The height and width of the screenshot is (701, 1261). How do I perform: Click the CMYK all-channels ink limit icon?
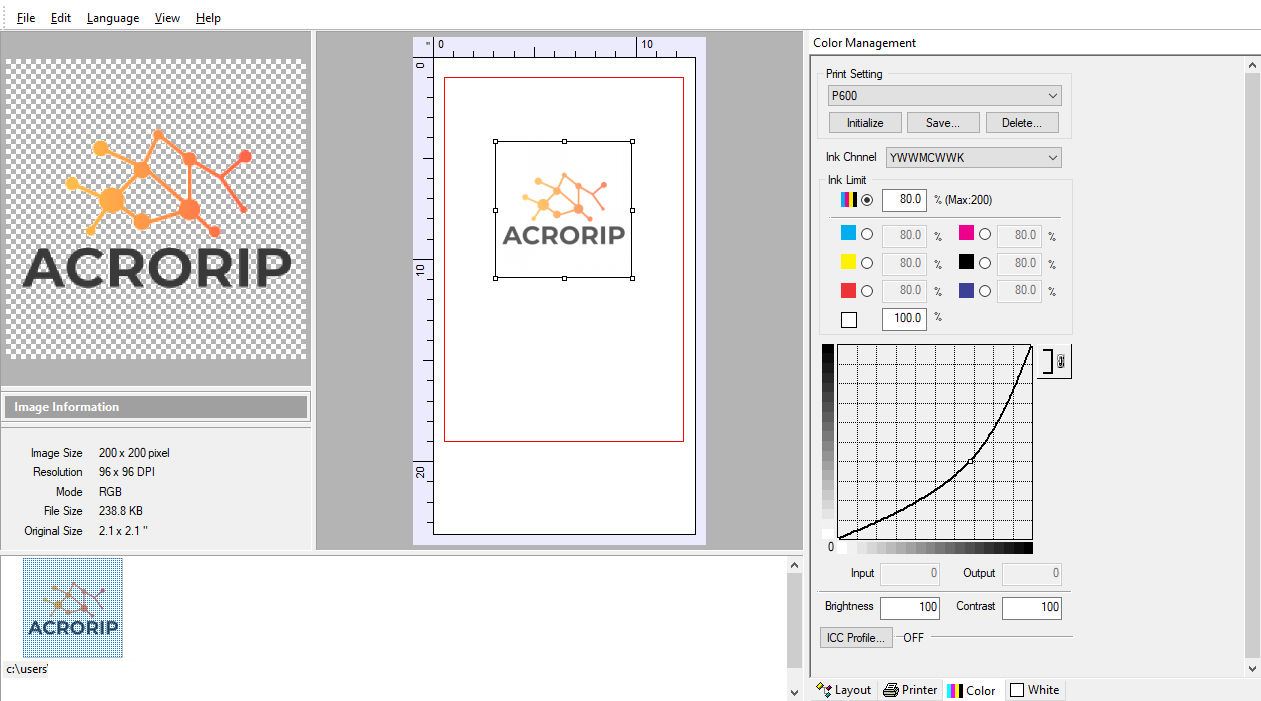point(848,200)
